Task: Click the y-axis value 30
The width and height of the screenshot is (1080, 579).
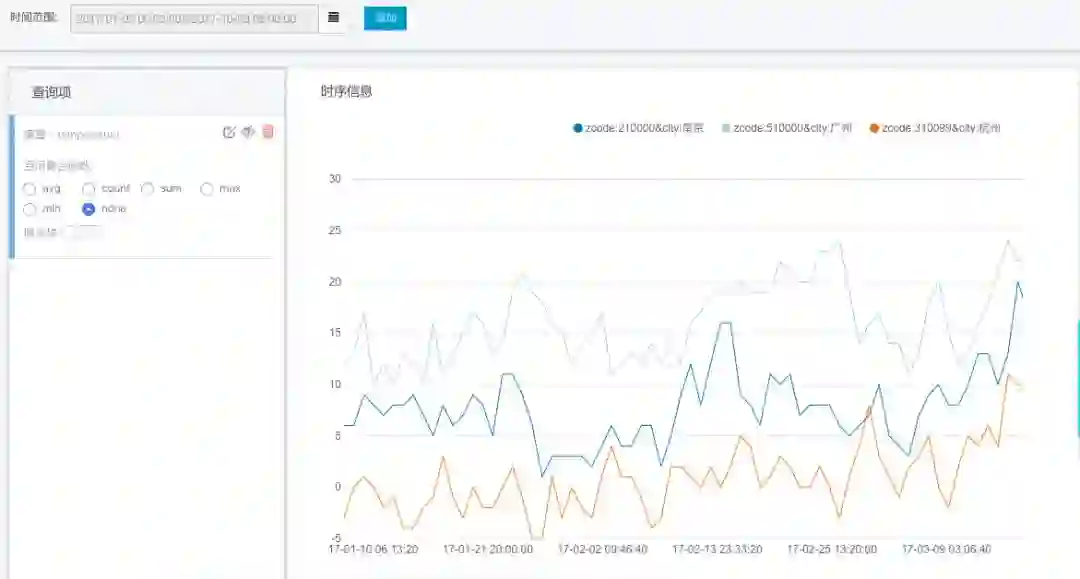Action: click(335, 179)
